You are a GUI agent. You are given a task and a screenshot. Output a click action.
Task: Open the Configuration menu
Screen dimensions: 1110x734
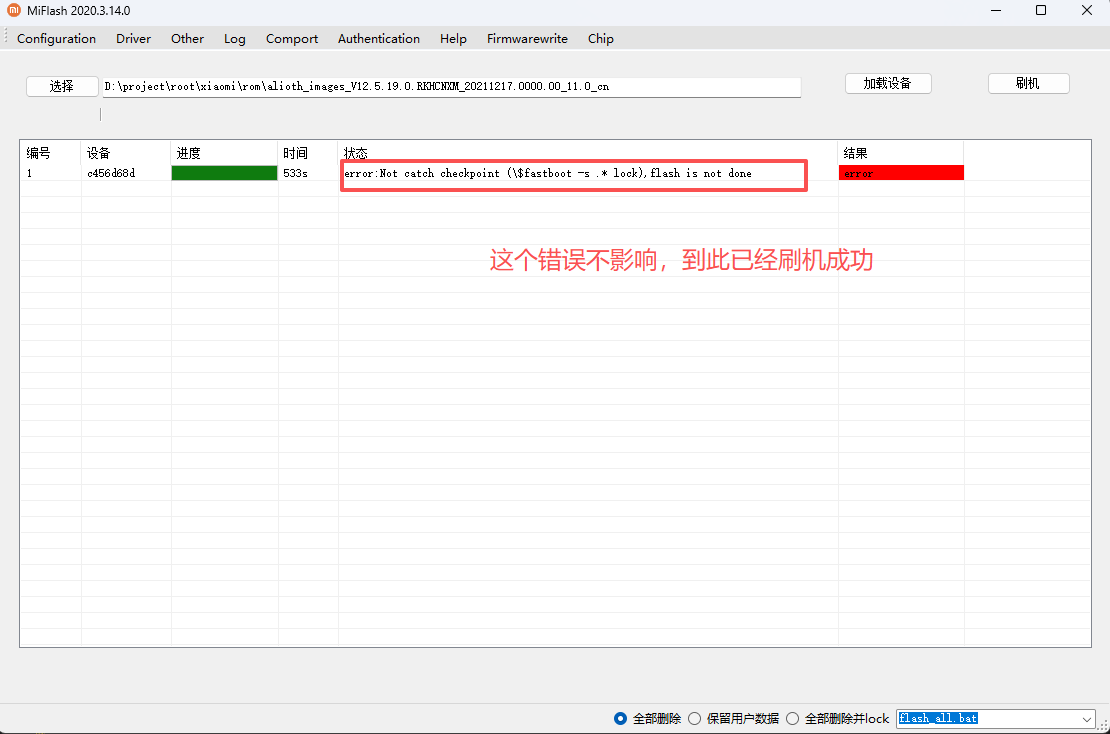[x=57, y=39]
